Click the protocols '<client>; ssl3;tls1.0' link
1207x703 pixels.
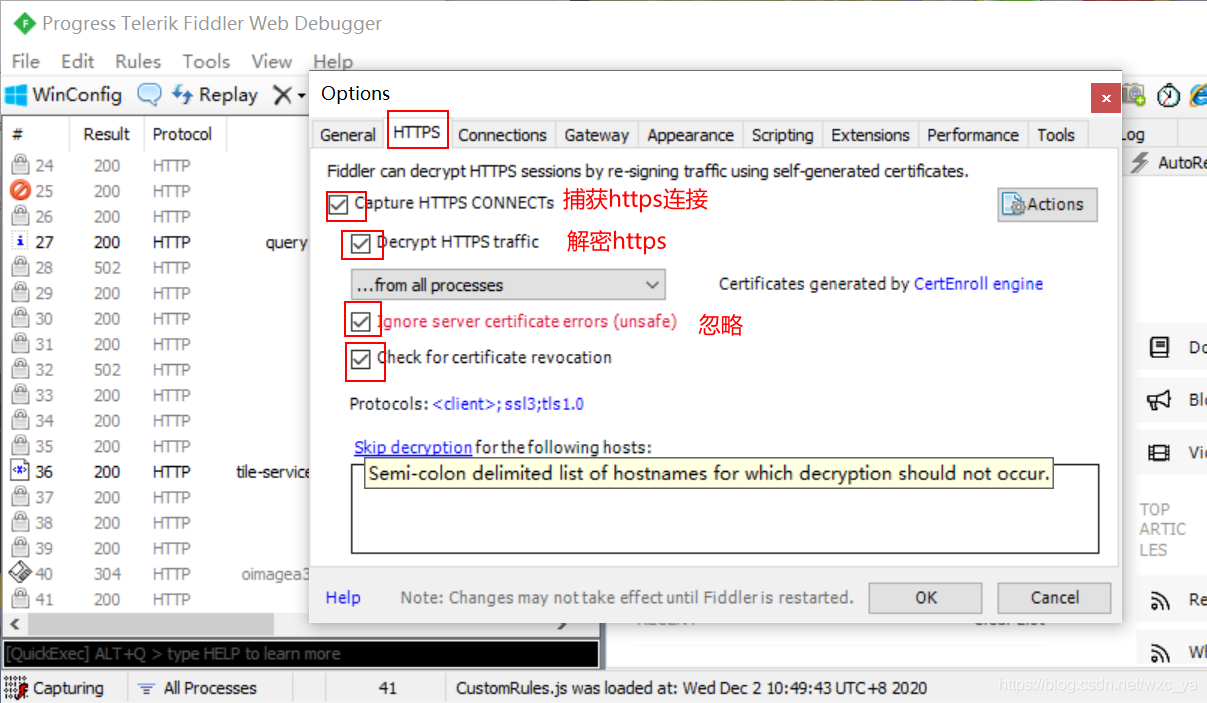[x=508, y=405]
